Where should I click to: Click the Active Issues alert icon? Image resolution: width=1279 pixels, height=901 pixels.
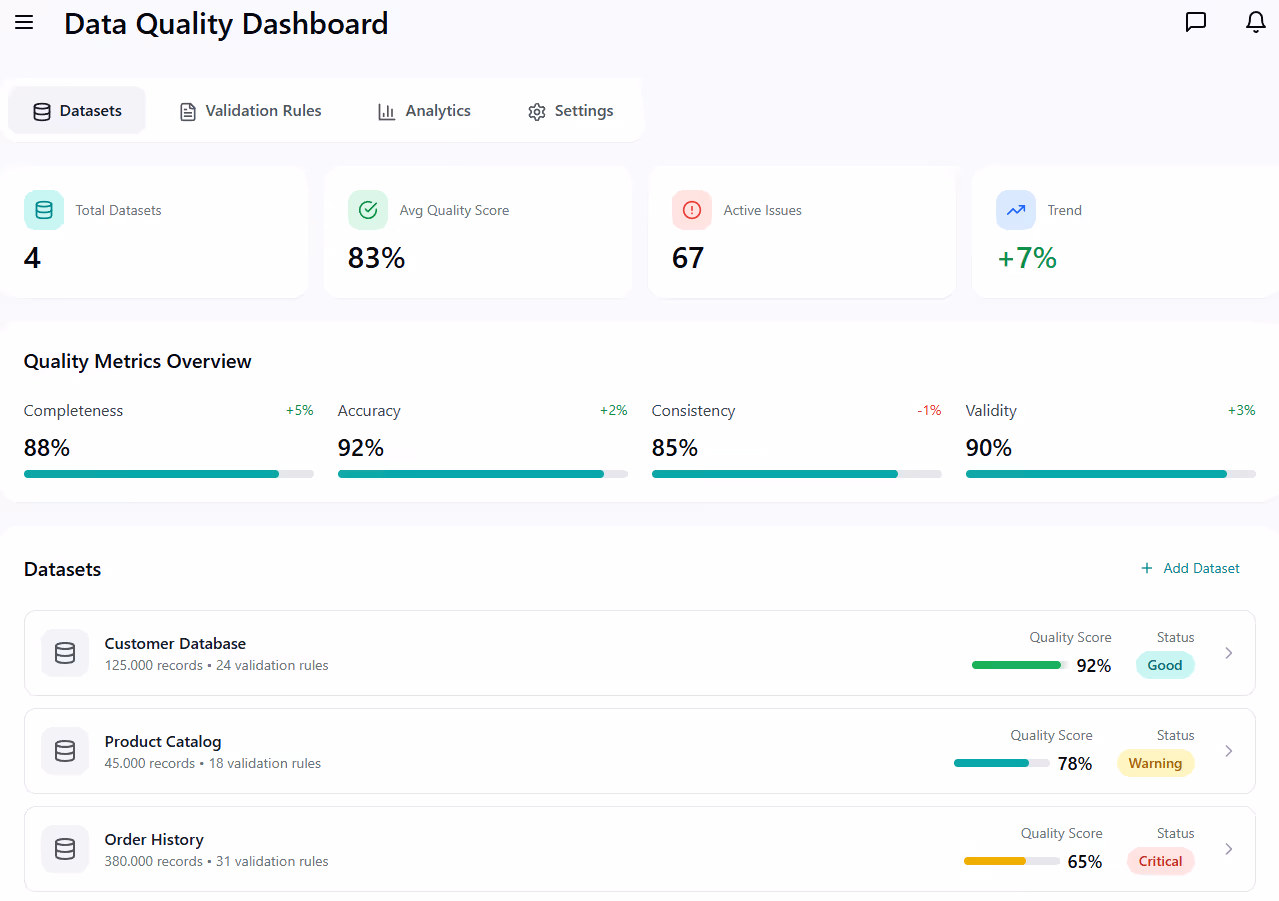[x=691, y=210]
